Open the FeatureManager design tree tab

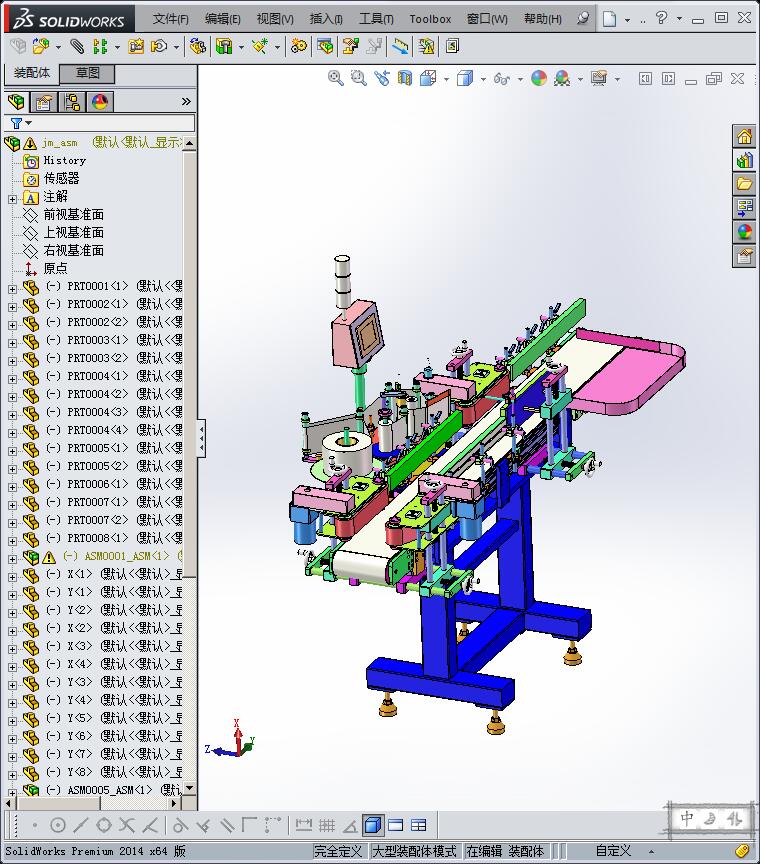coord(17,102)
